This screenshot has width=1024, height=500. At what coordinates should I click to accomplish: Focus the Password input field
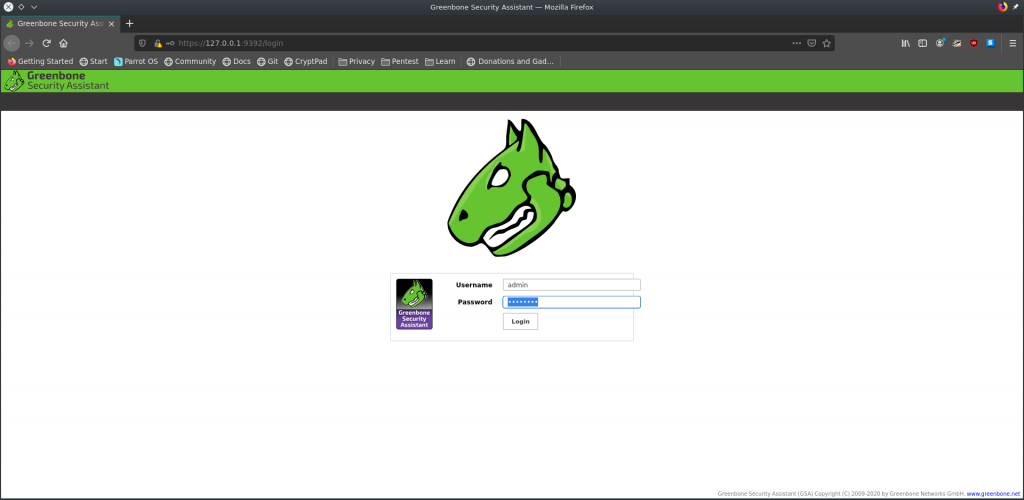coord(571,302)
